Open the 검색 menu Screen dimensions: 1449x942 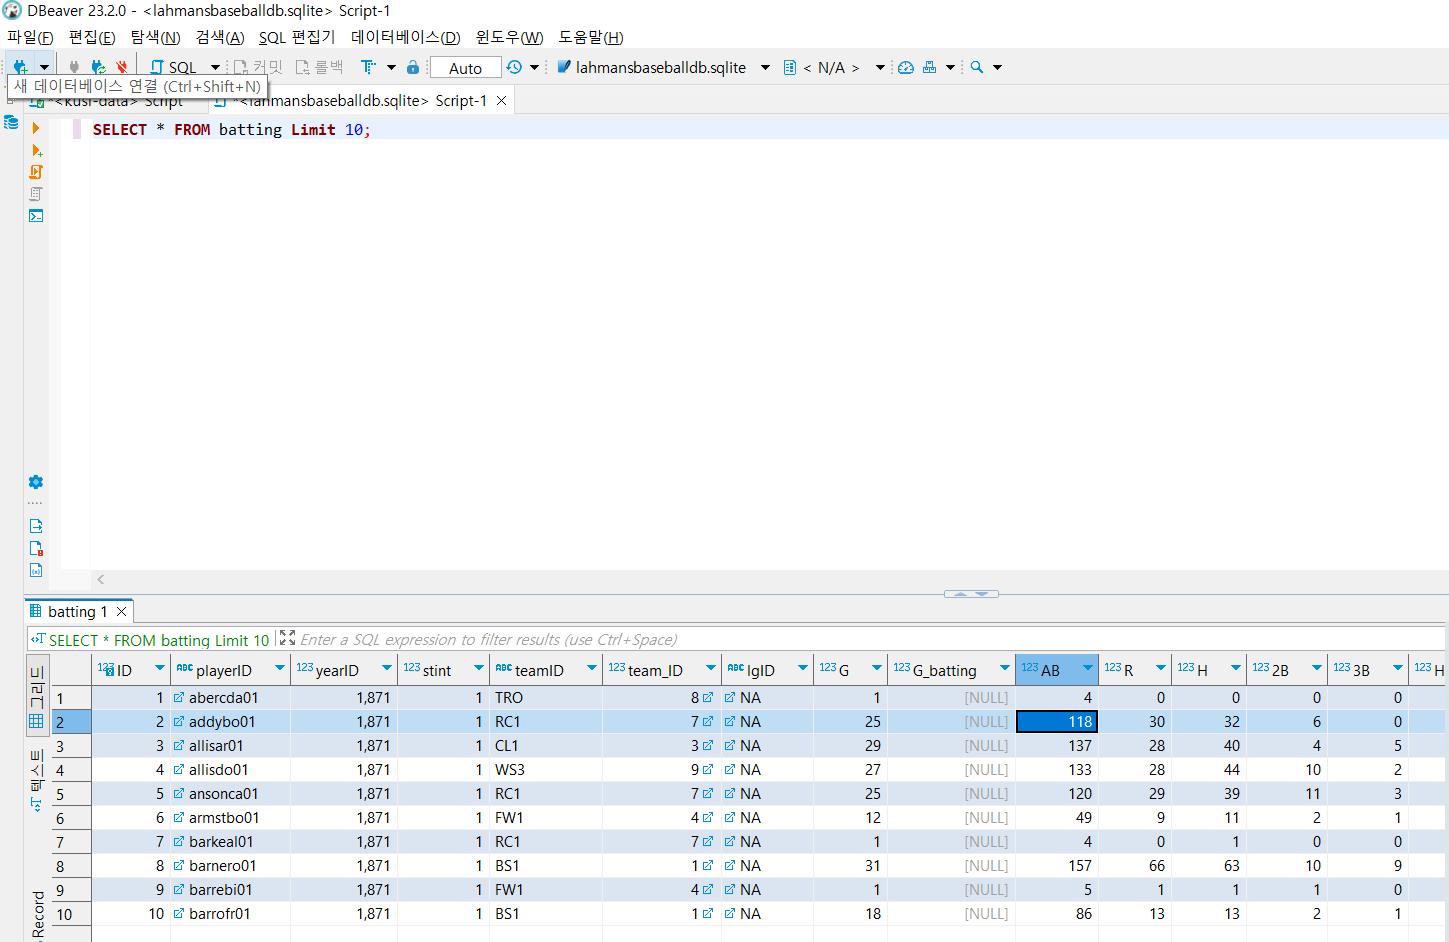click(220, 37)
